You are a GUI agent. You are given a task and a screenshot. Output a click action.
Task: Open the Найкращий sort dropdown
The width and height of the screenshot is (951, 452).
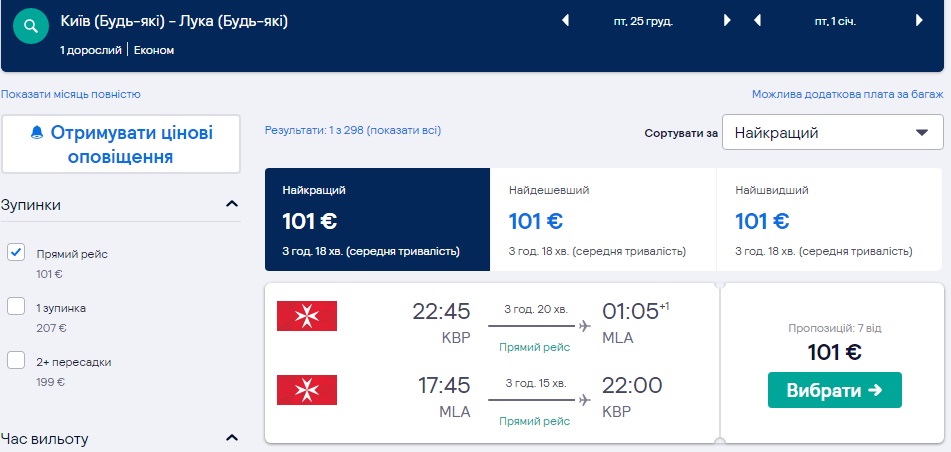tap(832, 133)
